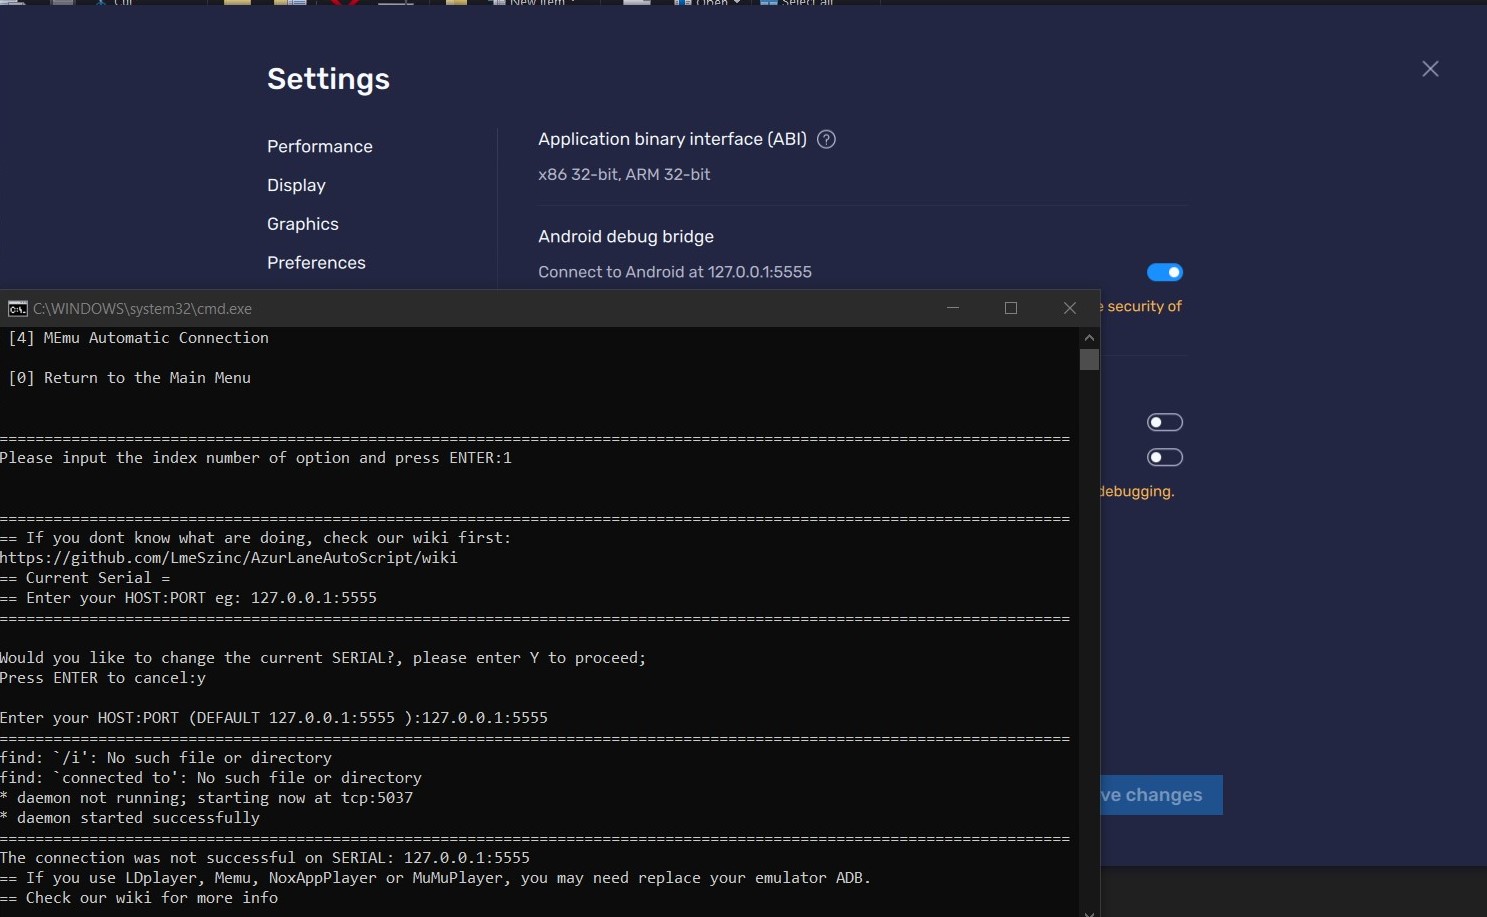Click the "find: `connected to'" error line

point(211,778)
